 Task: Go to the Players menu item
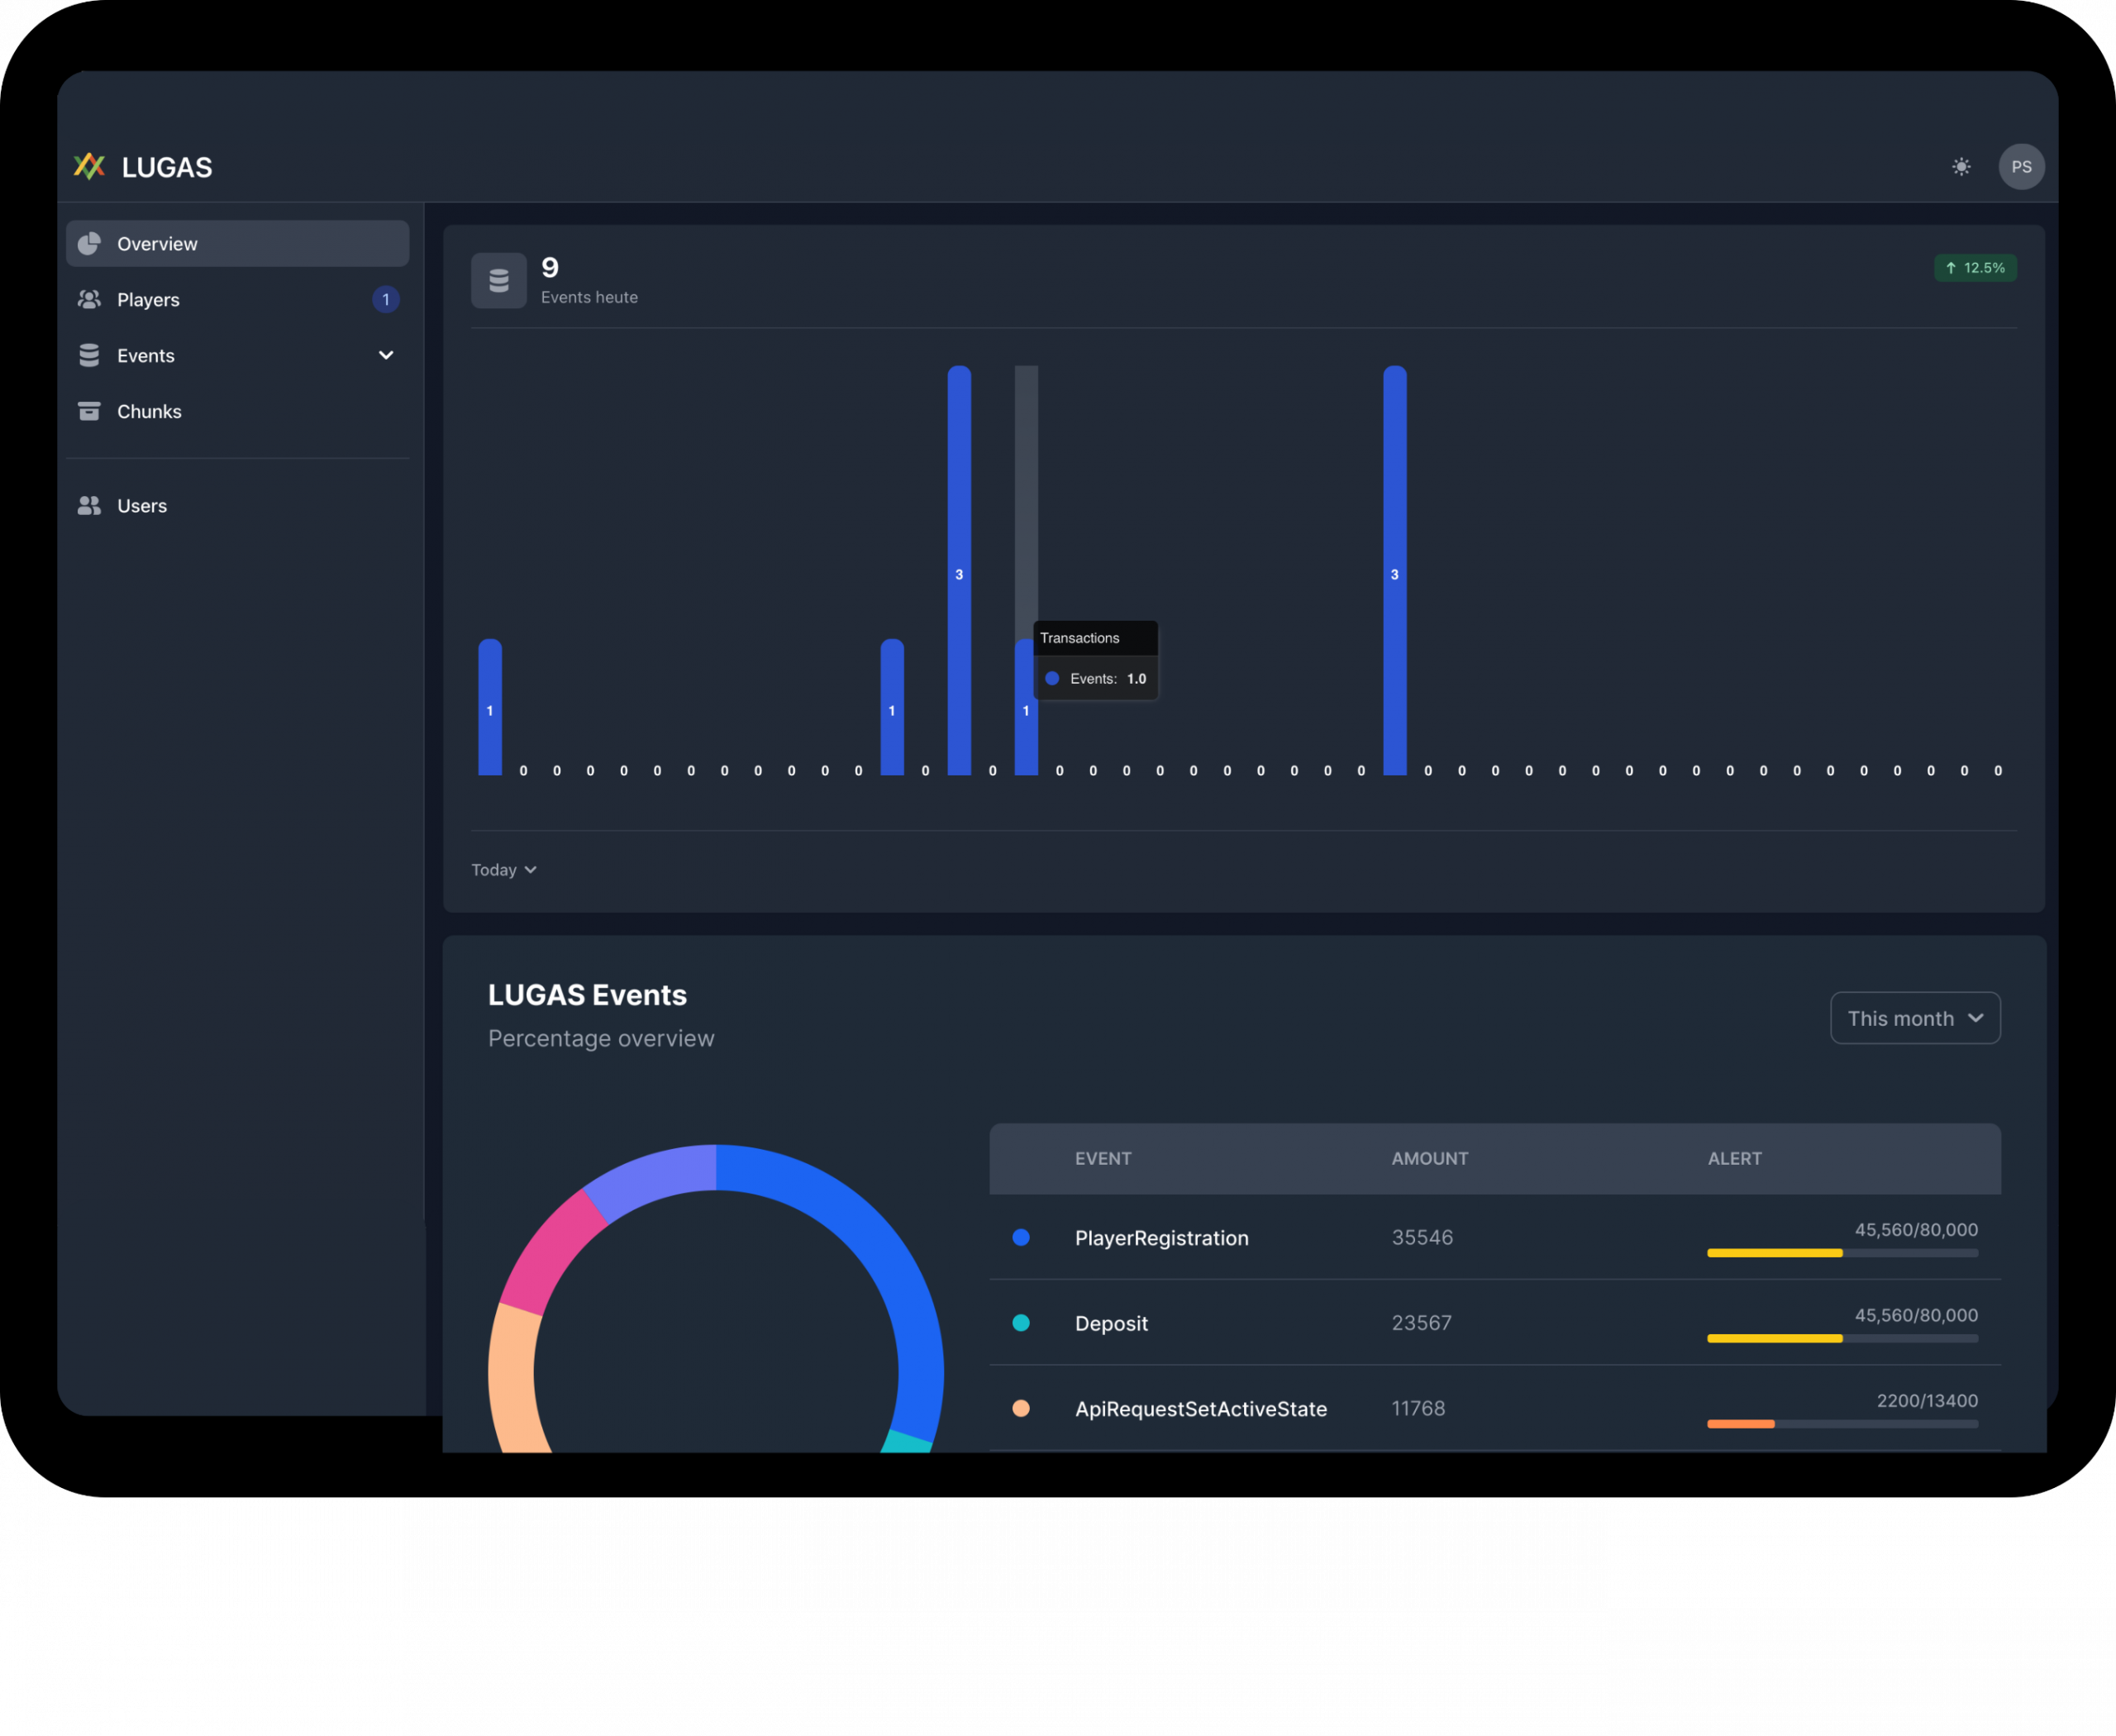click(149, 300)
